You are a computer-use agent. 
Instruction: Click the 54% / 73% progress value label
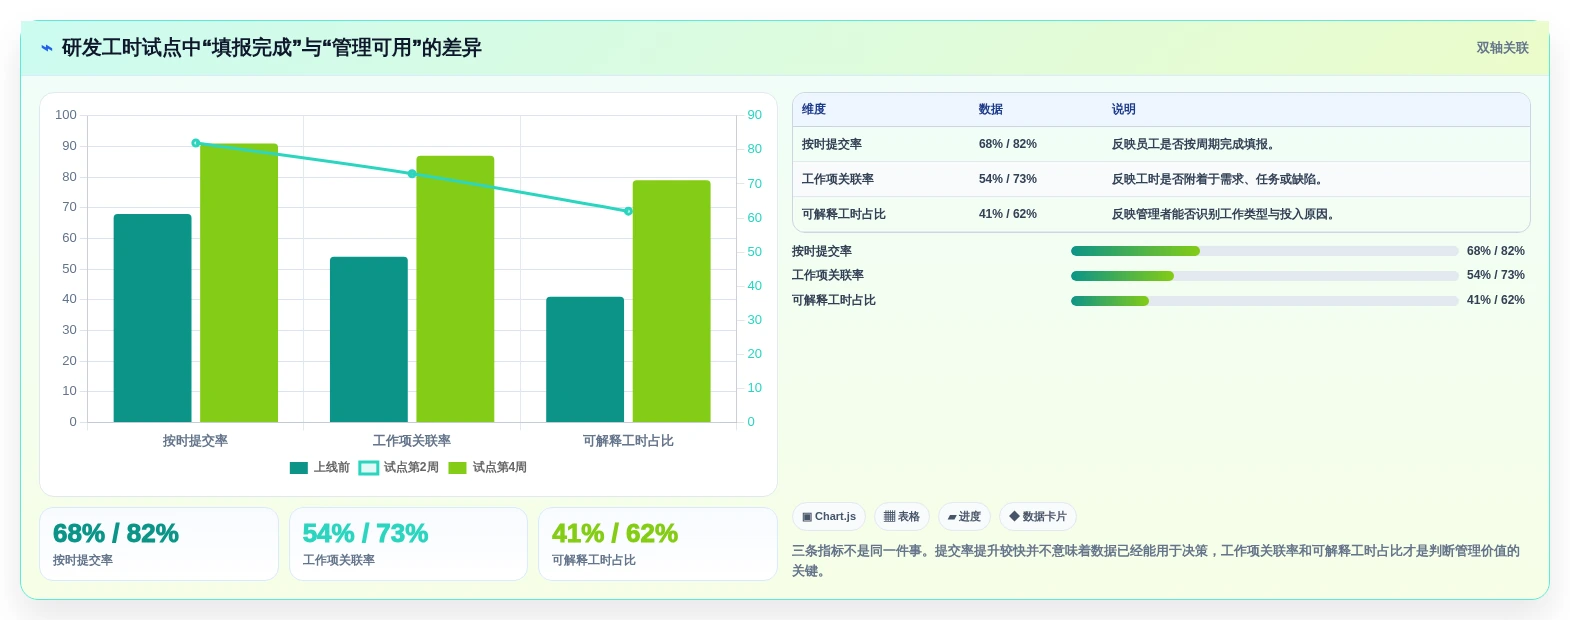tap(1496, 275)
